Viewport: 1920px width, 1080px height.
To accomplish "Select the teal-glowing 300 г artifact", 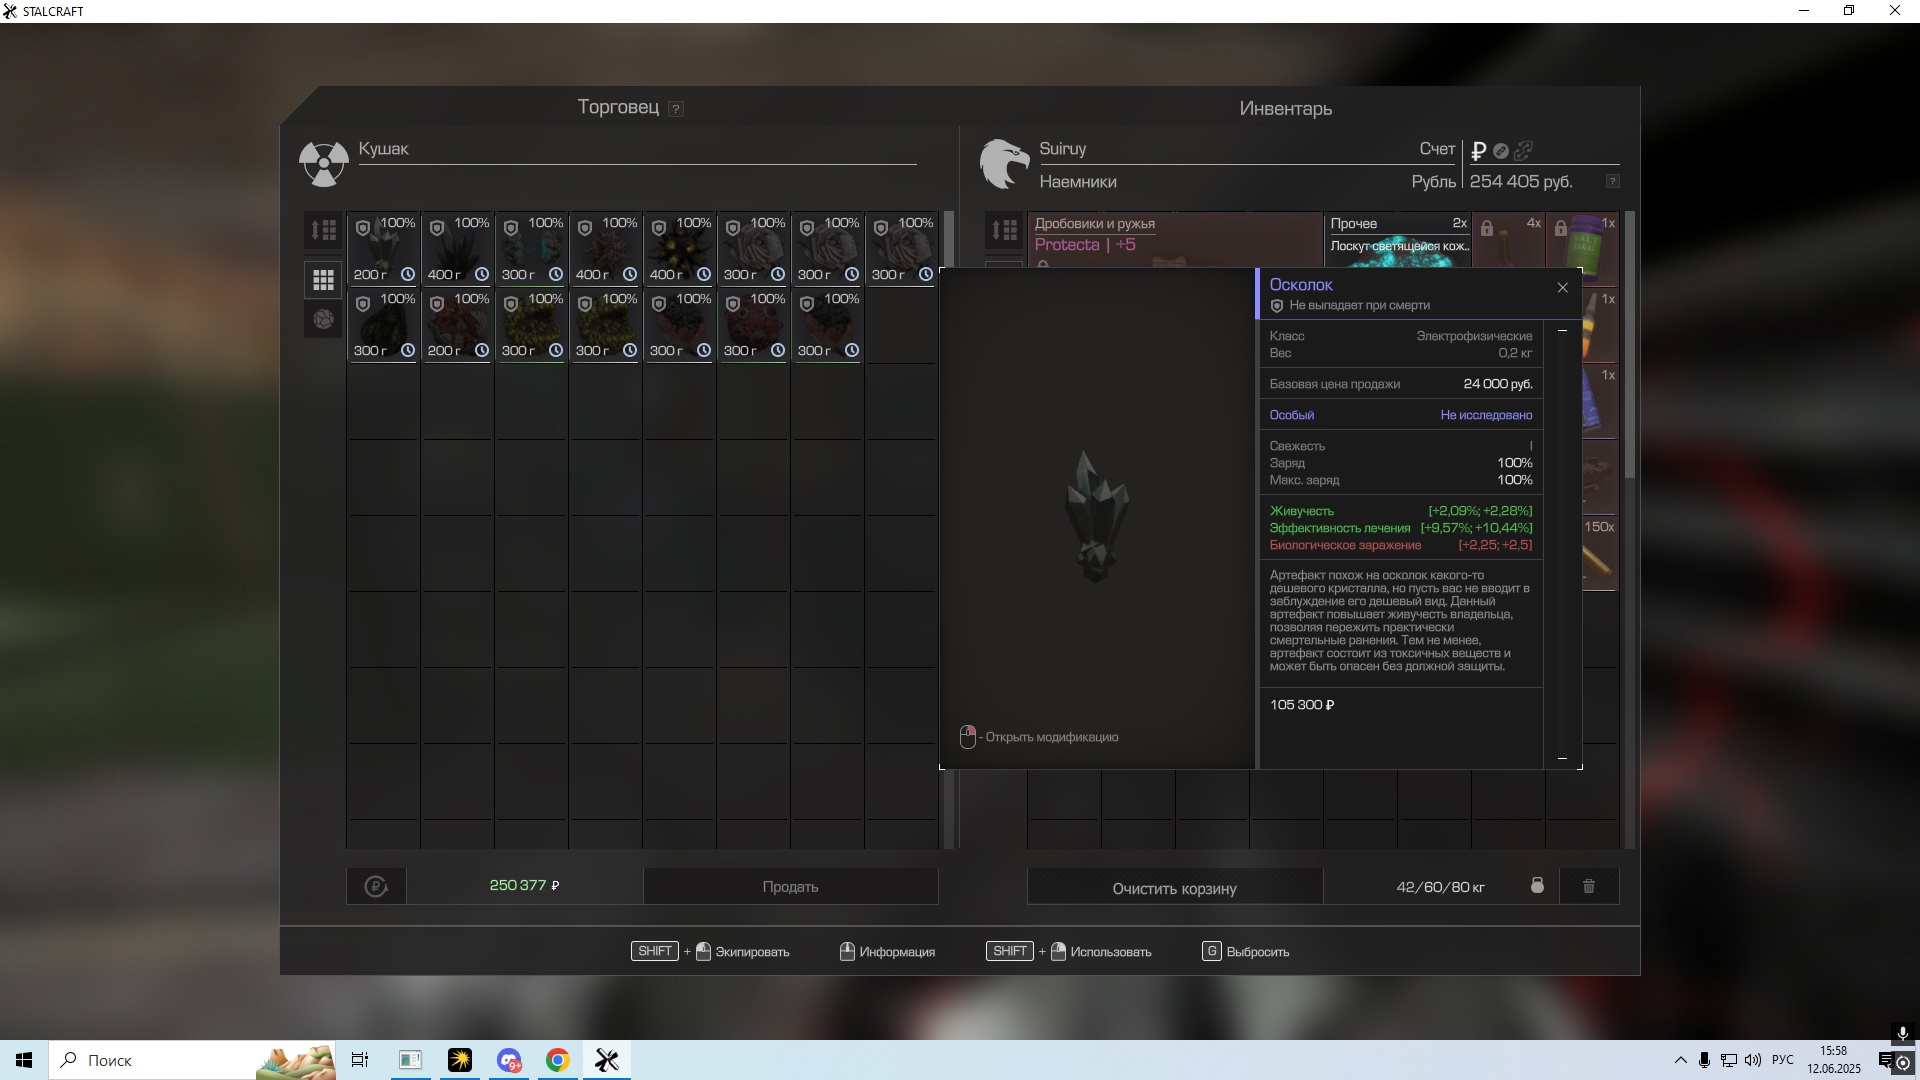I will (x=531, y=249).
